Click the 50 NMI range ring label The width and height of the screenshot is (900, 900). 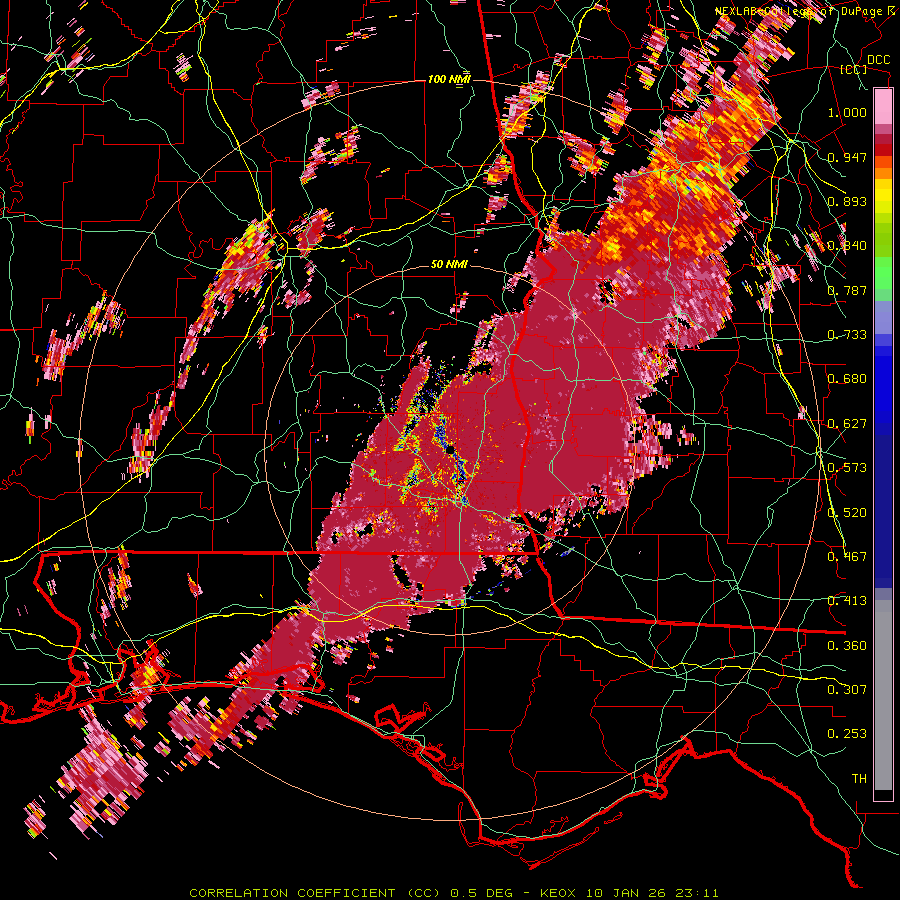coord(449,264)
